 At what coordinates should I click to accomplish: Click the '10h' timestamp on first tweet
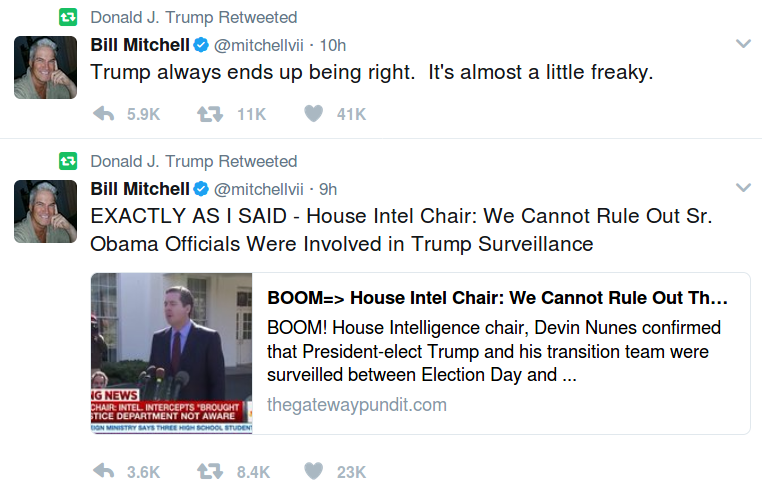[332, 45]
